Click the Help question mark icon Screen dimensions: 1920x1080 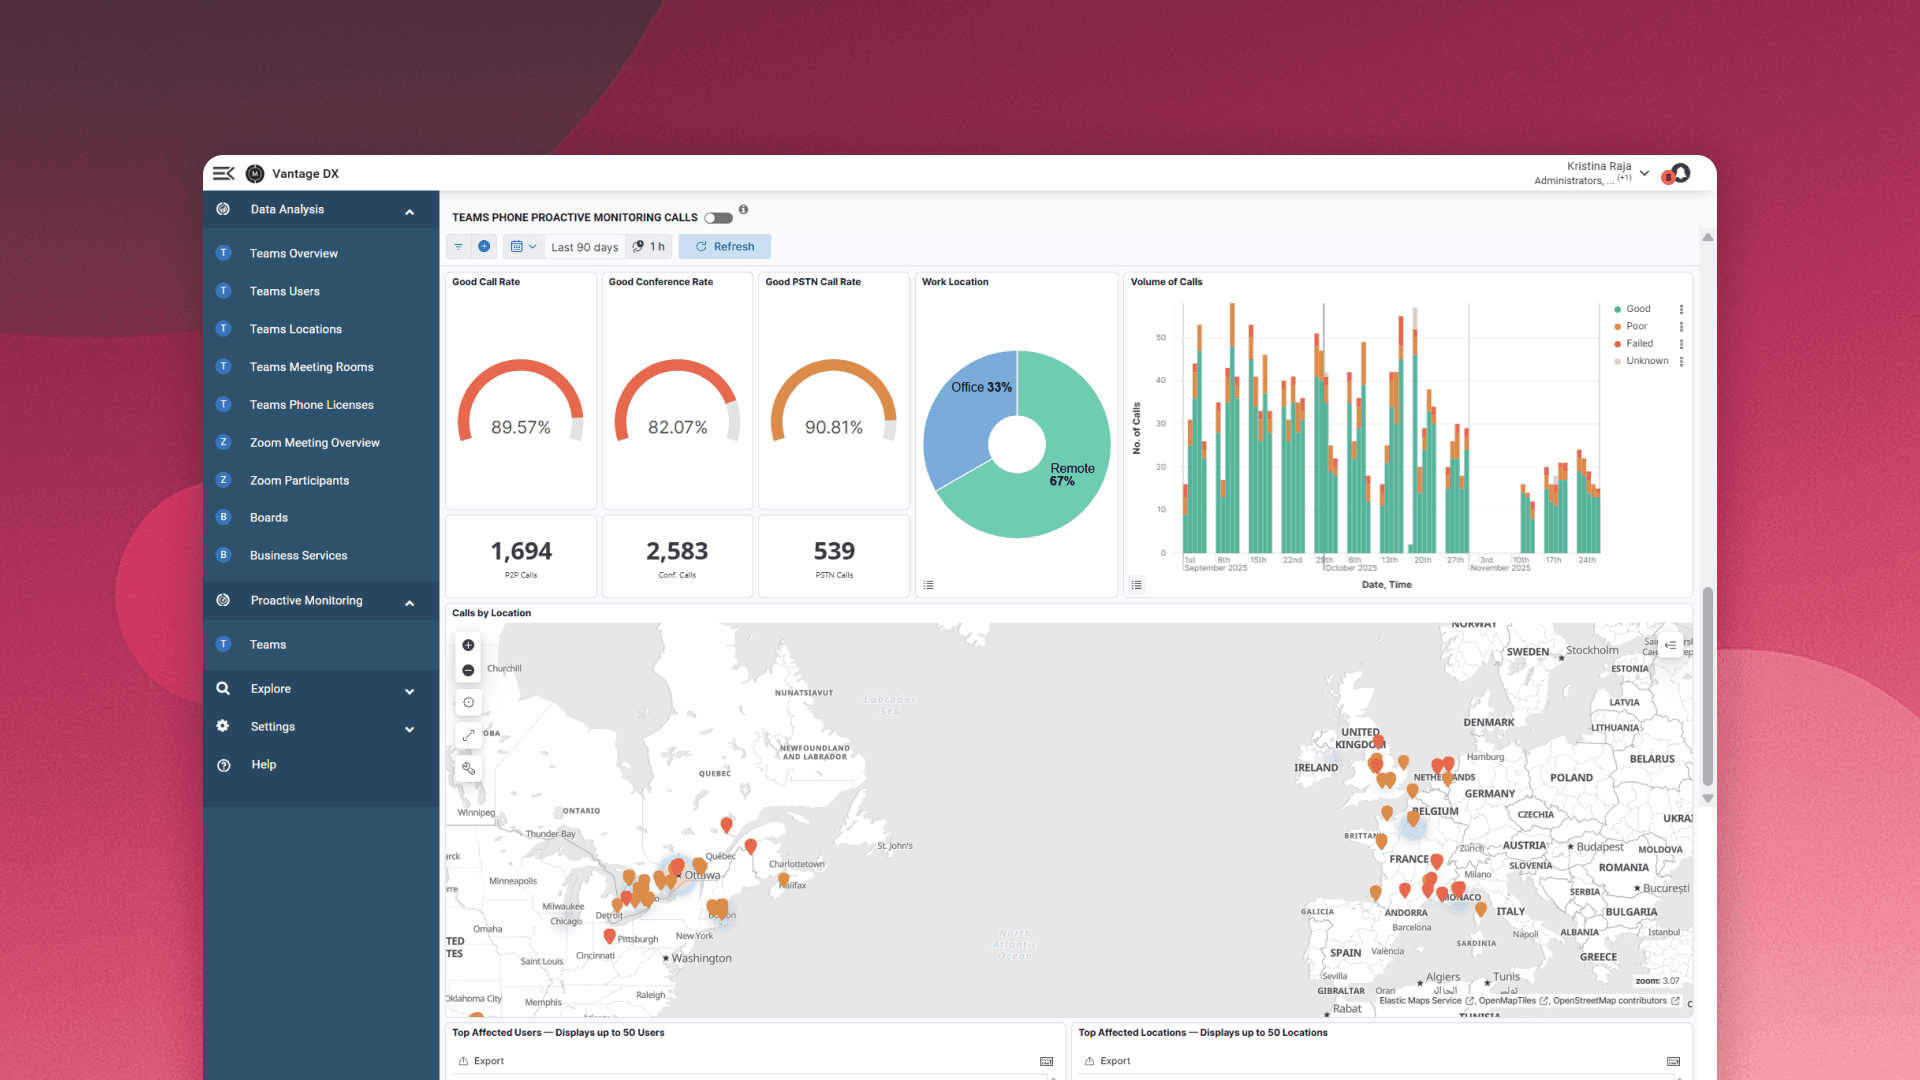[224, 765]
